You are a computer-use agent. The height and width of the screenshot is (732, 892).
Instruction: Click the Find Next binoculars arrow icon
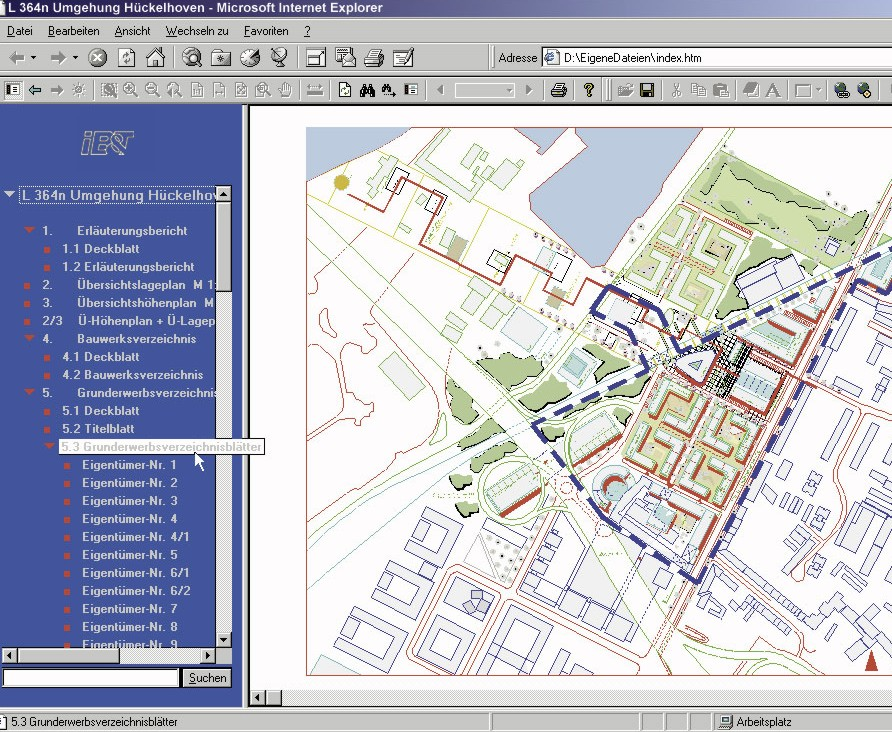point(389,90)
